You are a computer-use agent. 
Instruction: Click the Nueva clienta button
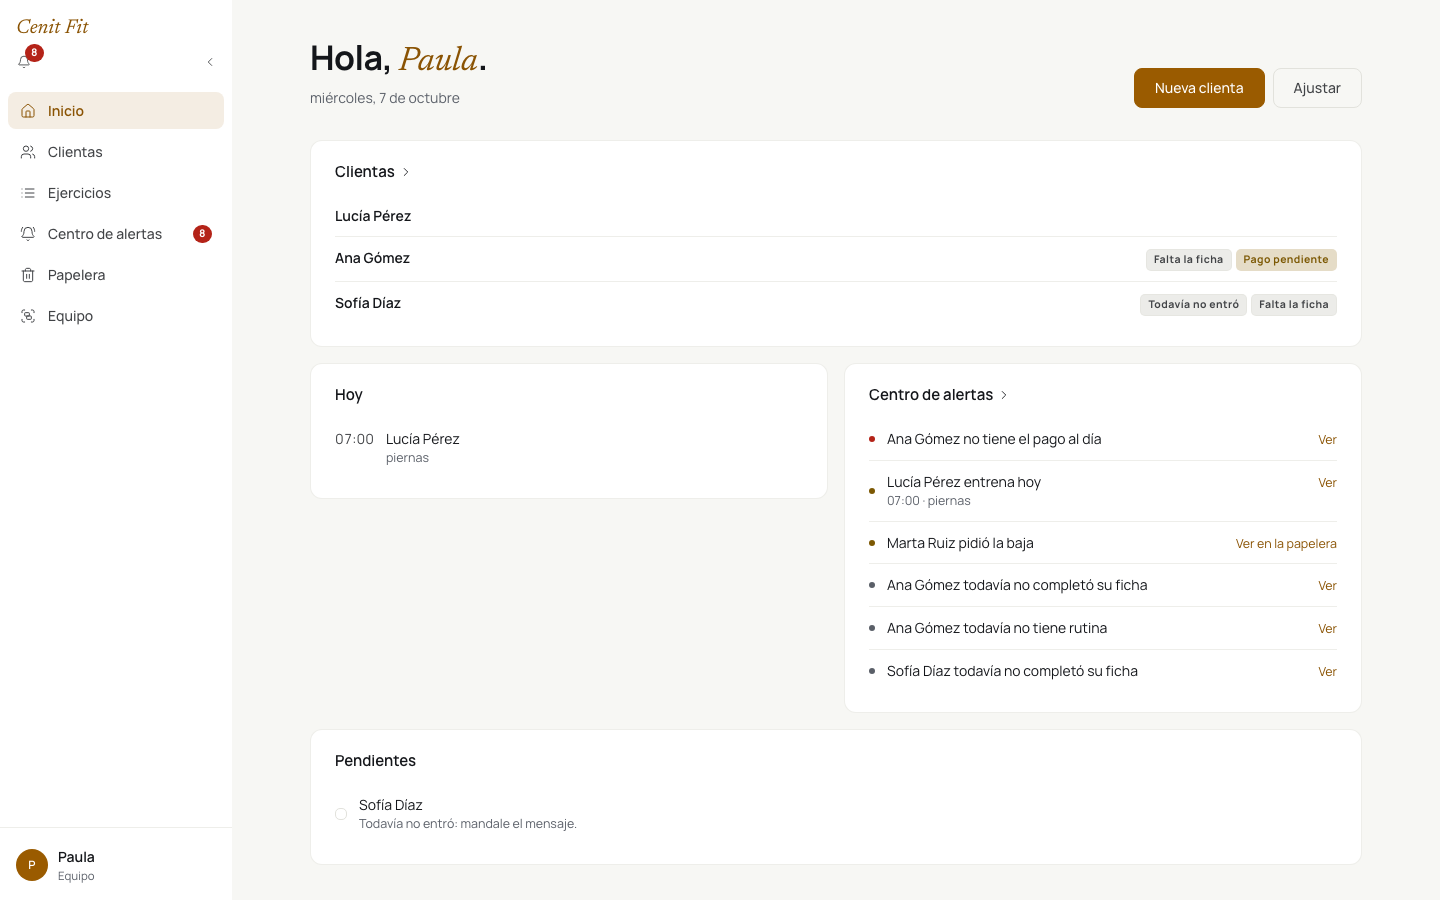[x=1199, y=88]
